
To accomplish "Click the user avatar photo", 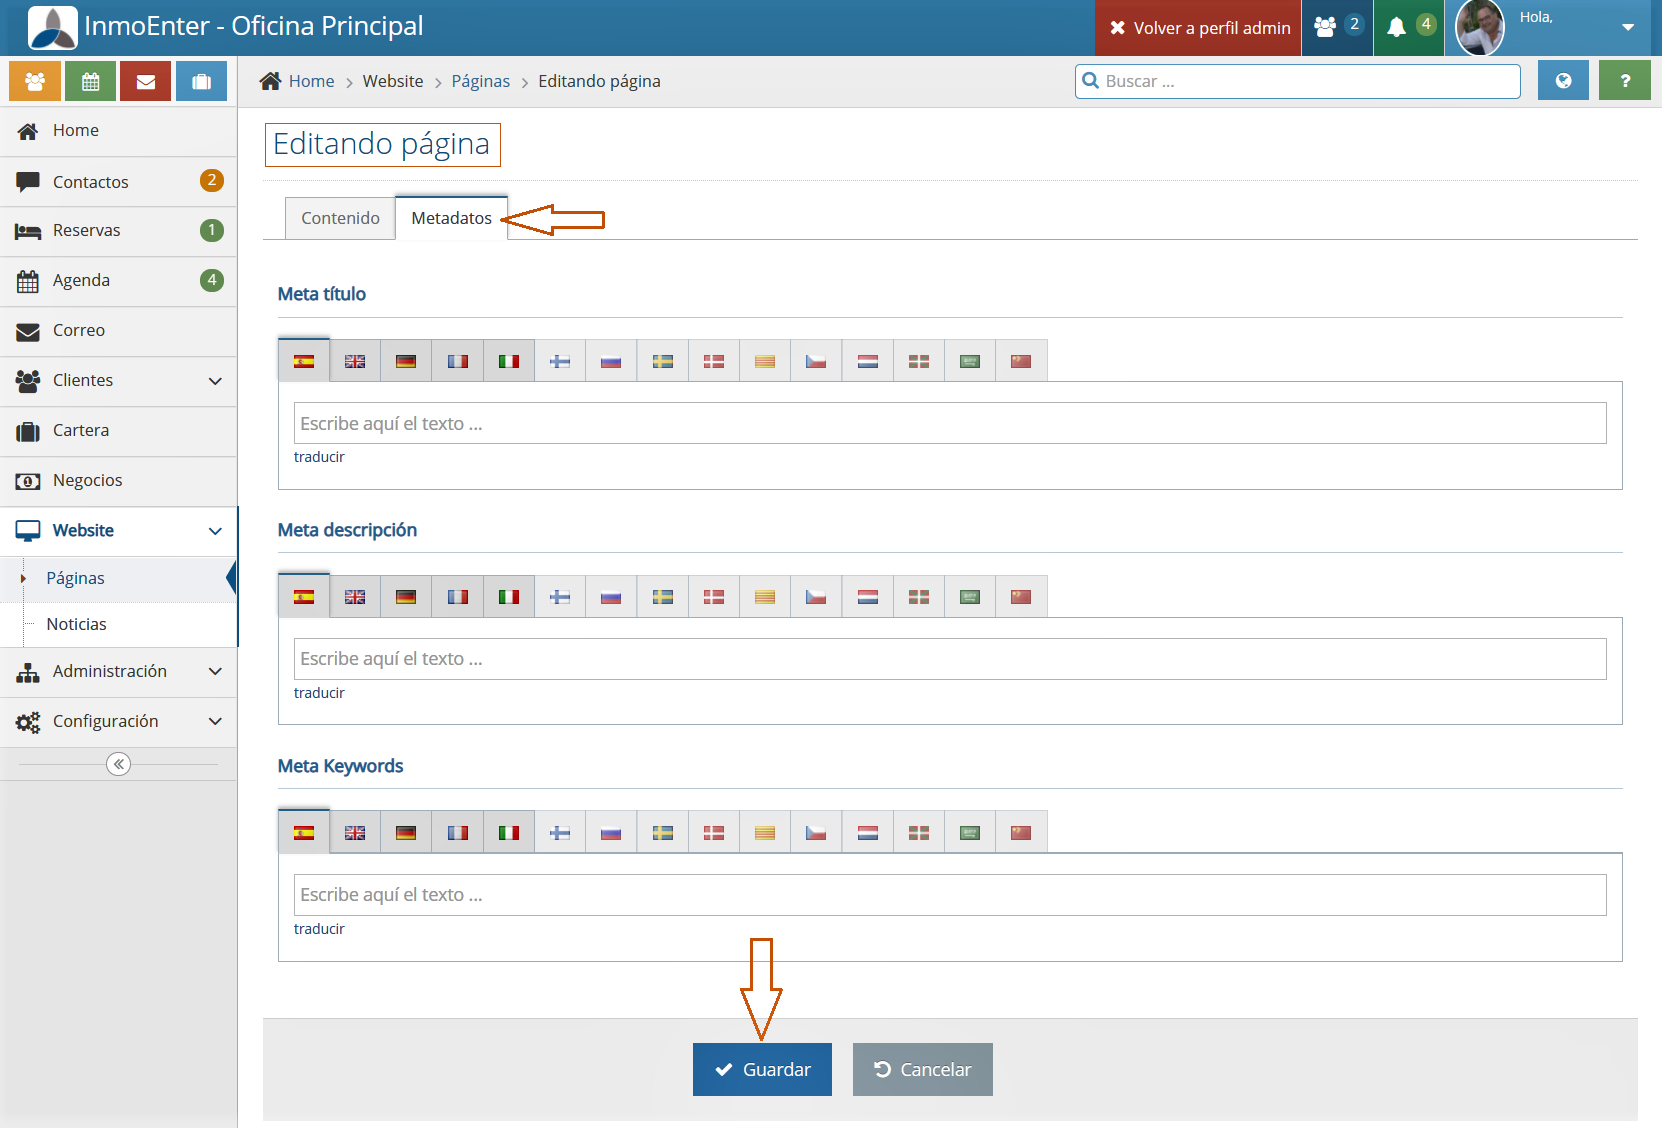I will pyautogui.click(x=1480, y=27).
